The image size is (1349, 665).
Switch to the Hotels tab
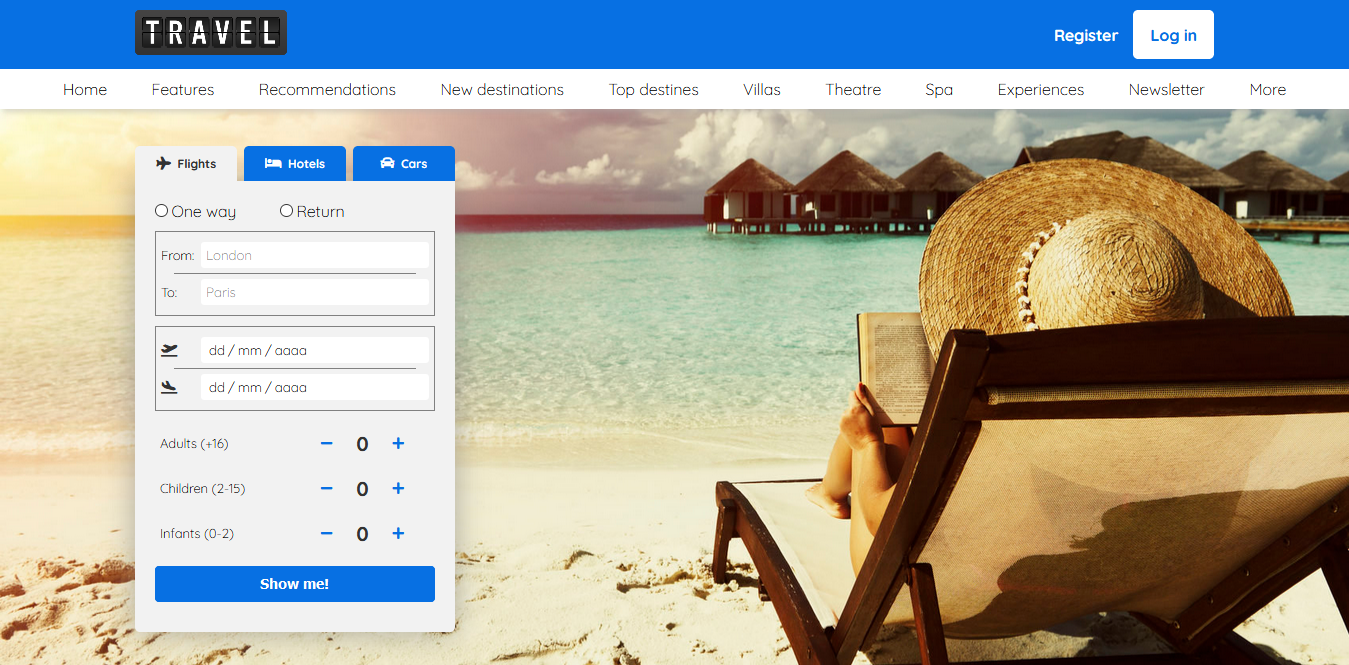coord(295,164)
